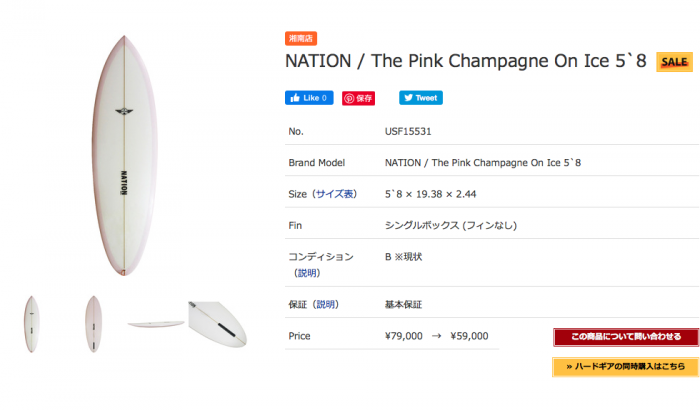Screen dimensions: 700x410
Task: Select the fourth thumbnail, fin box close-up
Action: tap(217, 322)
